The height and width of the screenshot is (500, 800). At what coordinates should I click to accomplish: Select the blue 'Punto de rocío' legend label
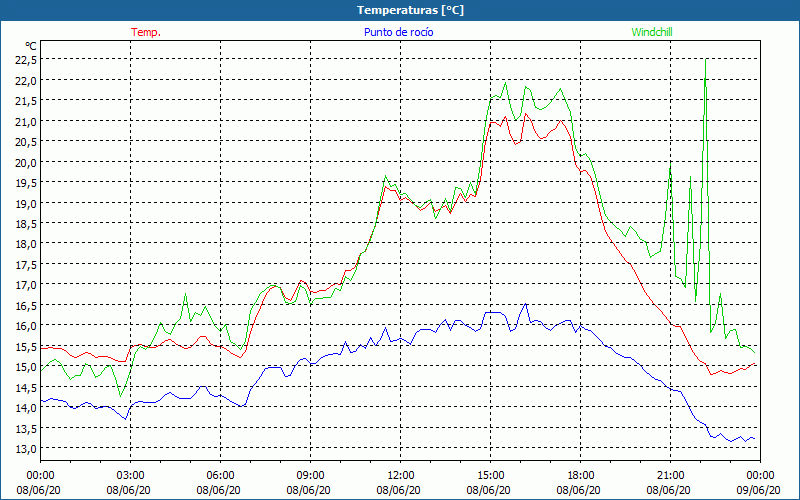pyautogui.click(x=398, y=32)
